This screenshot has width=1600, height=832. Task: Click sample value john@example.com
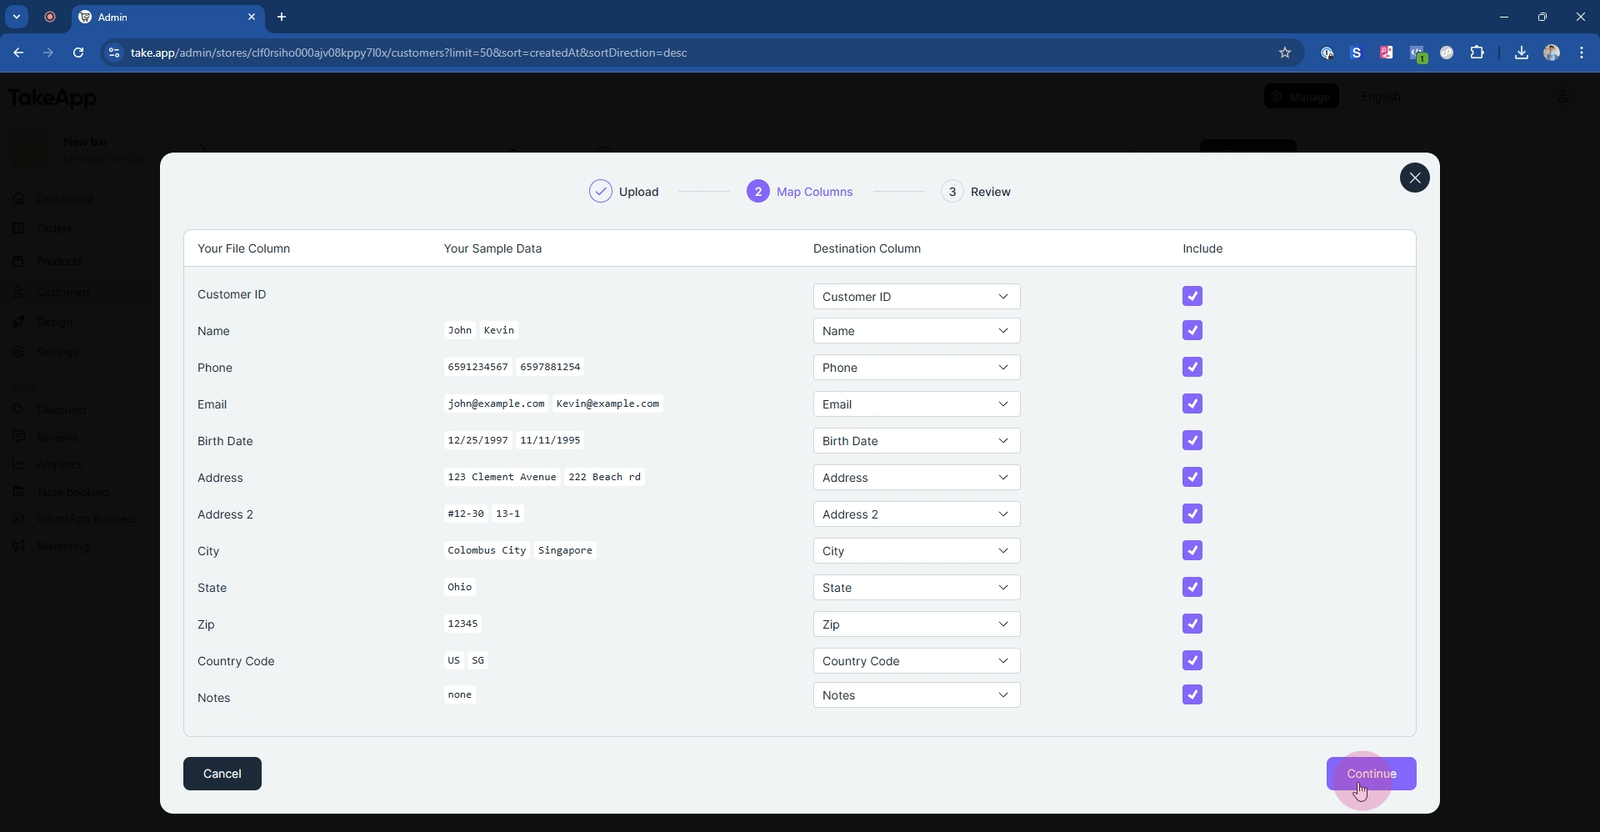(496, 404)
